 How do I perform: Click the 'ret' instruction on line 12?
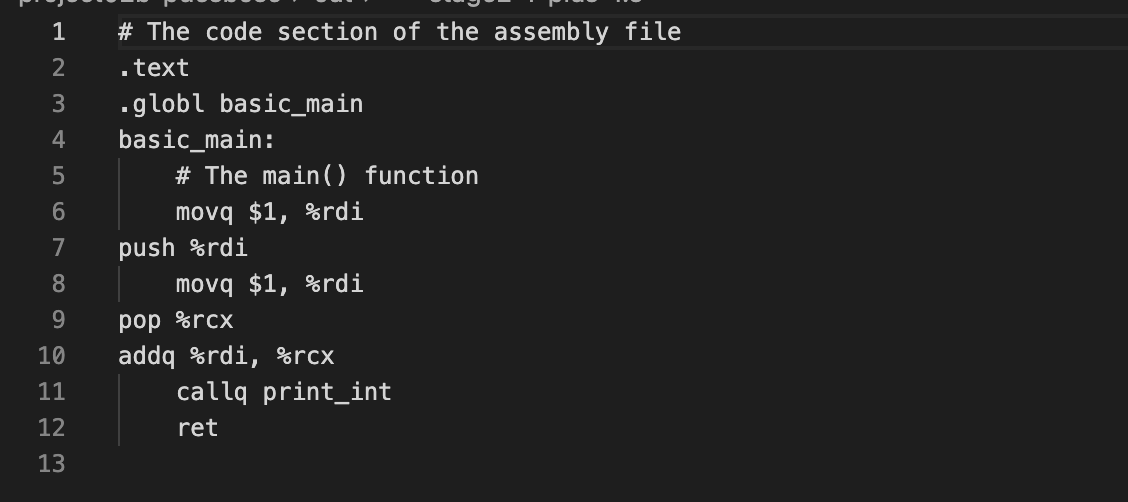coord(197,428)
